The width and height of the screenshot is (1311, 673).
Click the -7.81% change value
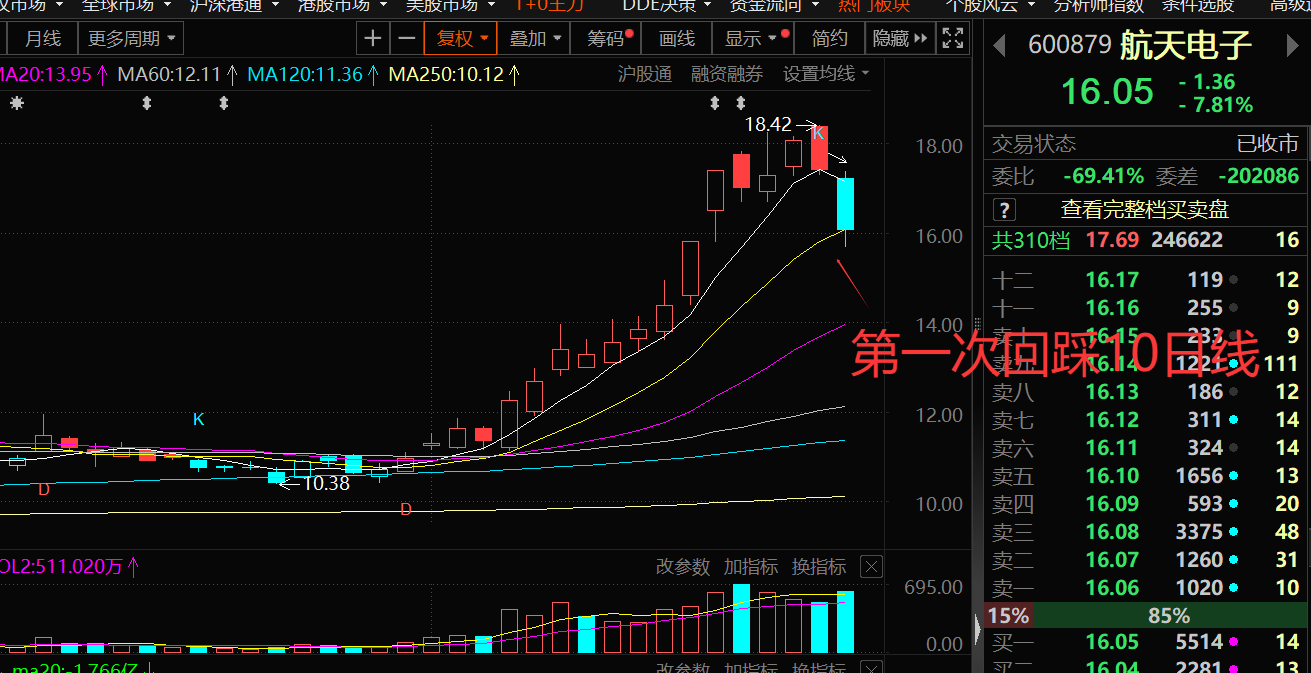[1215, 105]
